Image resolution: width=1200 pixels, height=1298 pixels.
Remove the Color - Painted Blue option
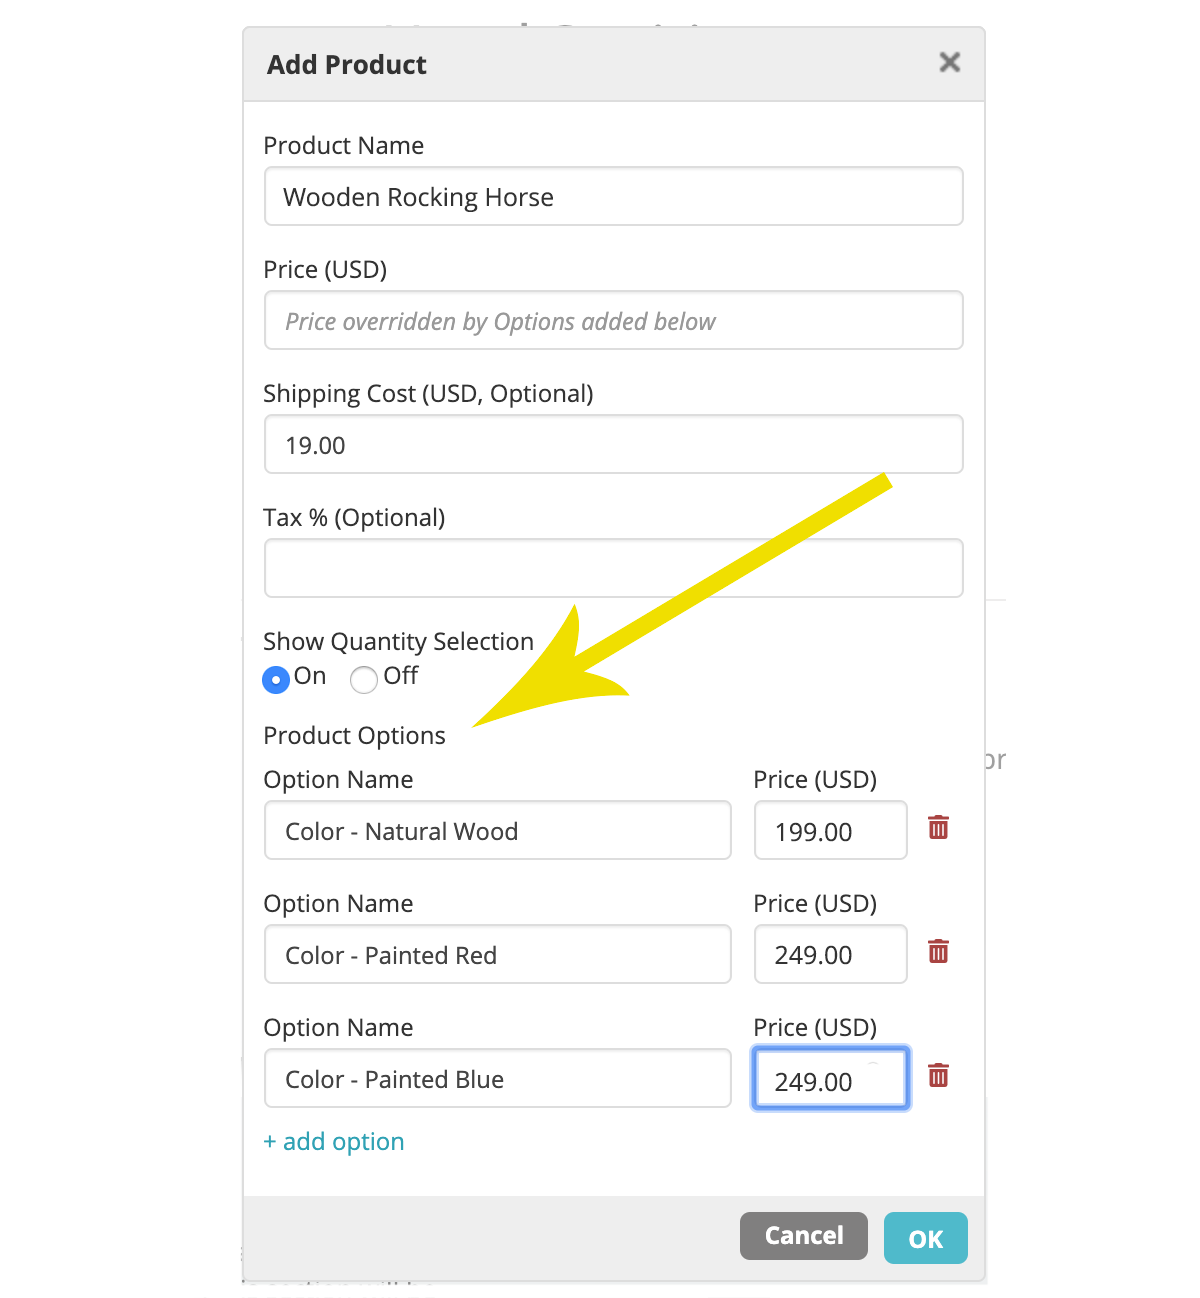(x=938, y=1076)
